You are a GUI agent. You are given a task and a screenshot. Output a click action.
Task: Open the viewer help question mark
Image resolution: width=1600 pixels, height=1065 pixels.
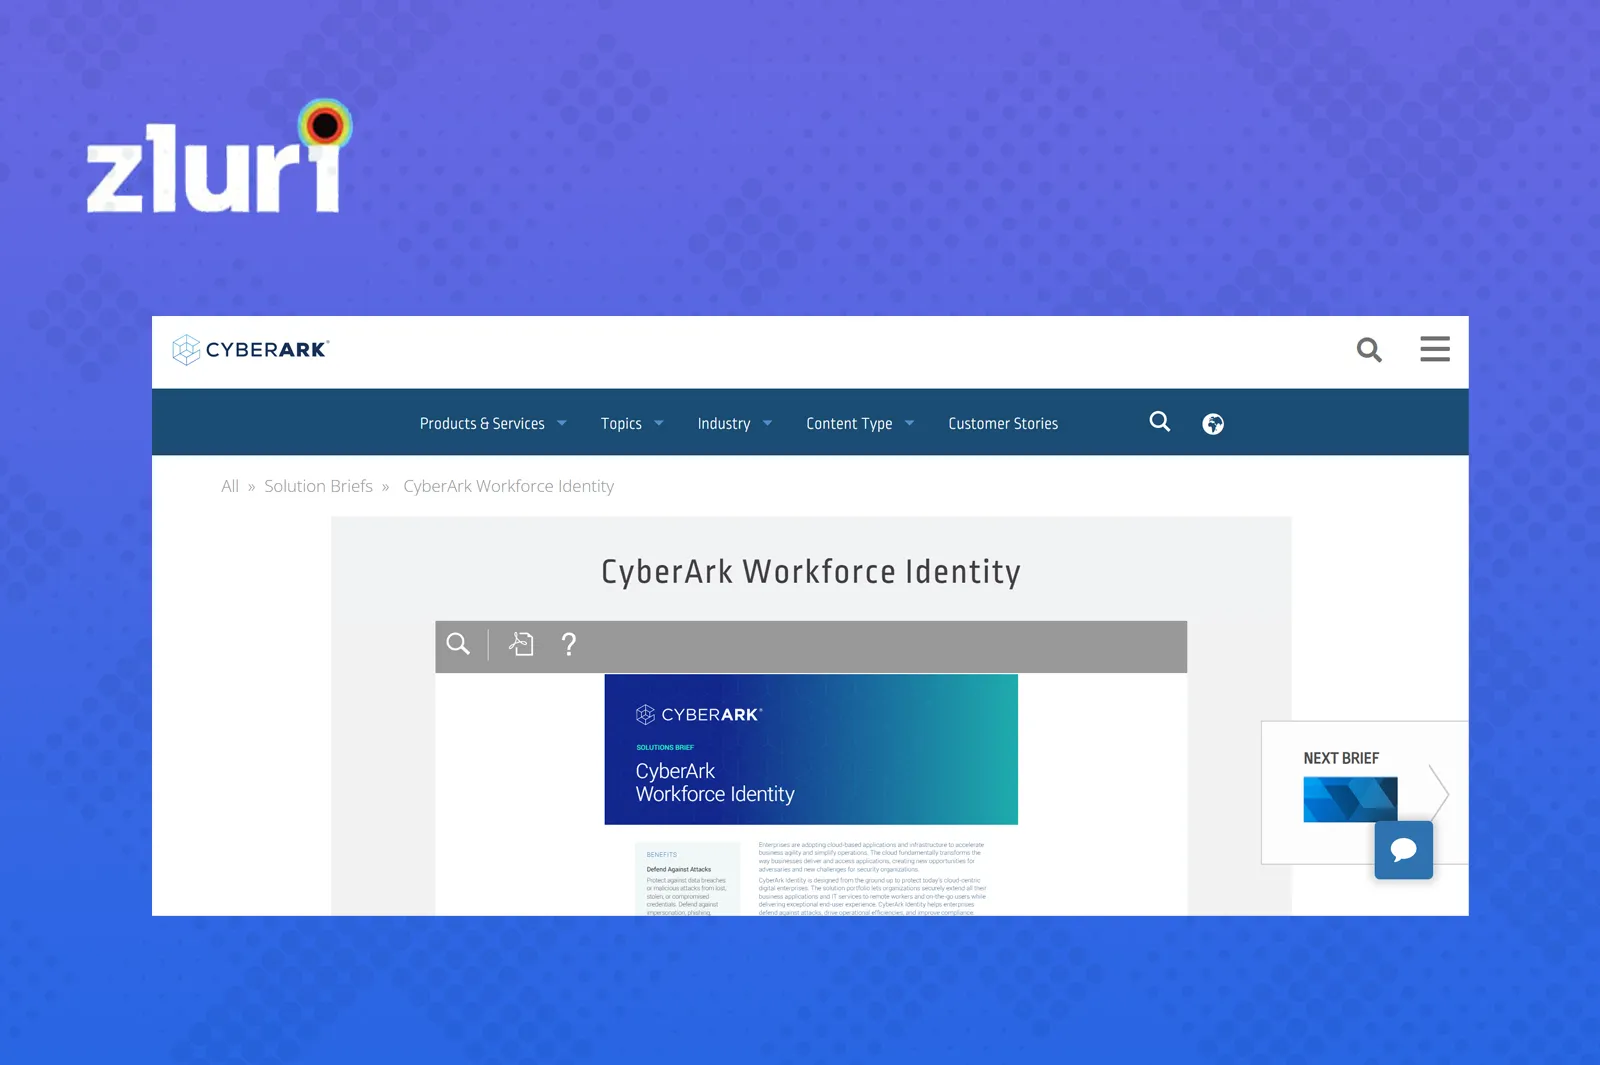[x=569, y=644]
